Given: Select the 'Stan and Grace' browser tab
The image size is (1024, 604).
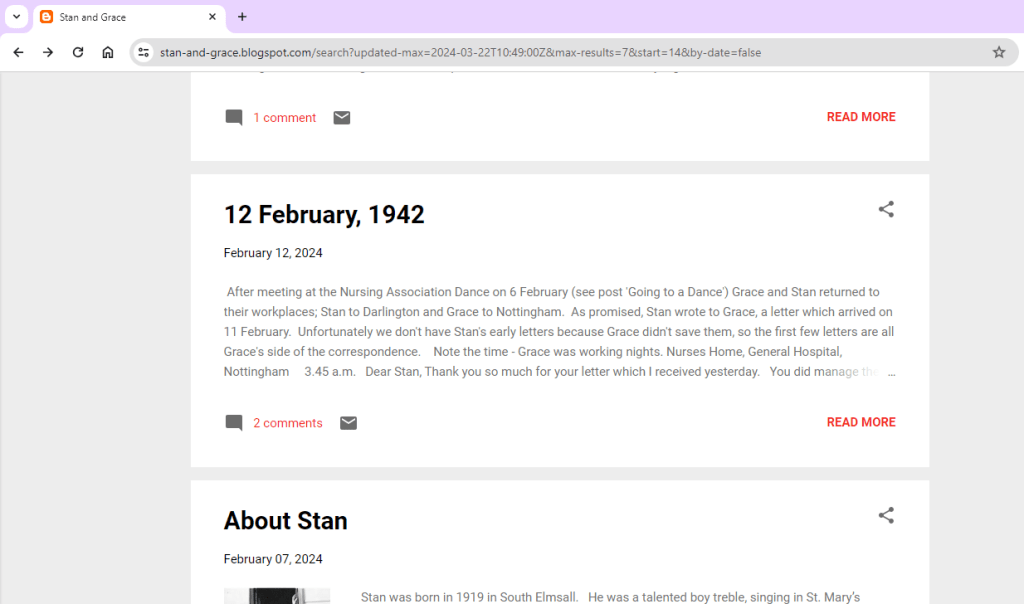Looking at the screenshot, I should pyautogui.click(x=120, y=17).
